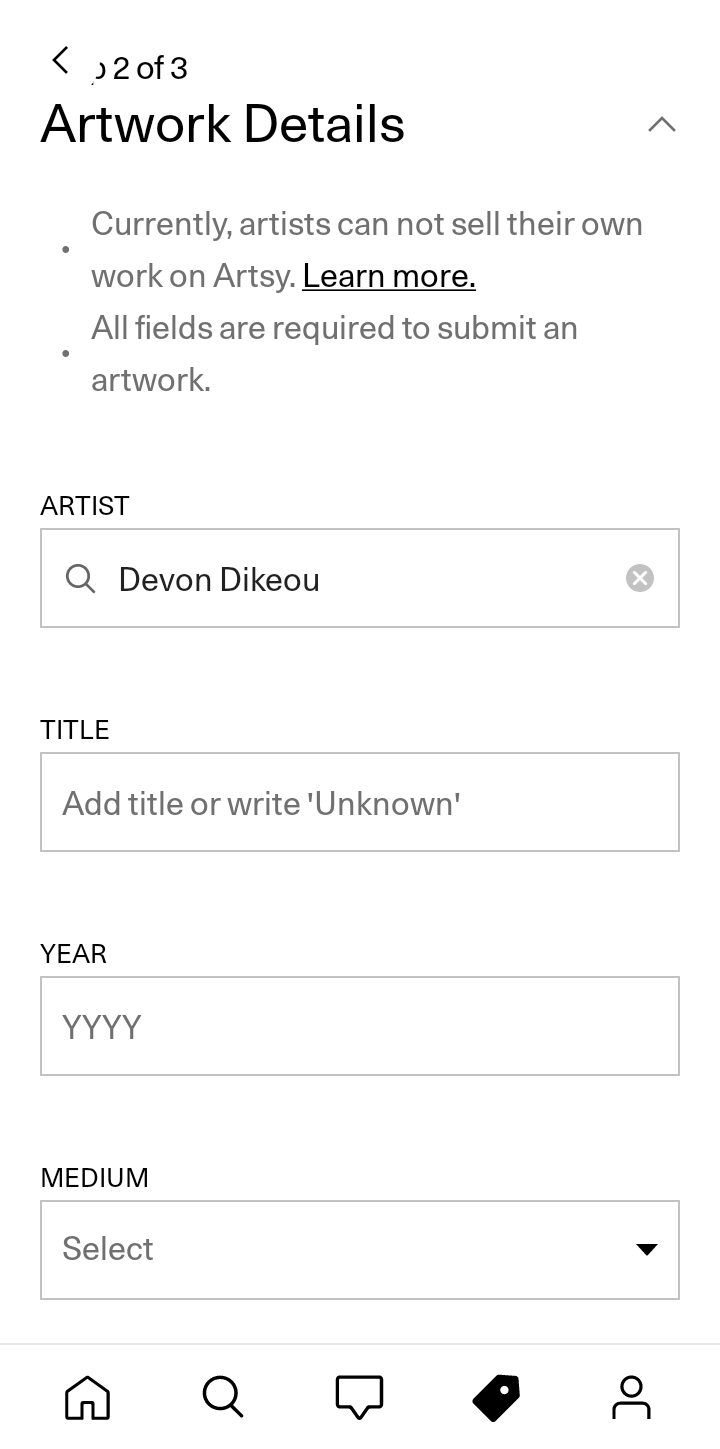Viewport: 720px width, 1449px height.
Task: Tap the Artwork Details heading
Action: 223,125
